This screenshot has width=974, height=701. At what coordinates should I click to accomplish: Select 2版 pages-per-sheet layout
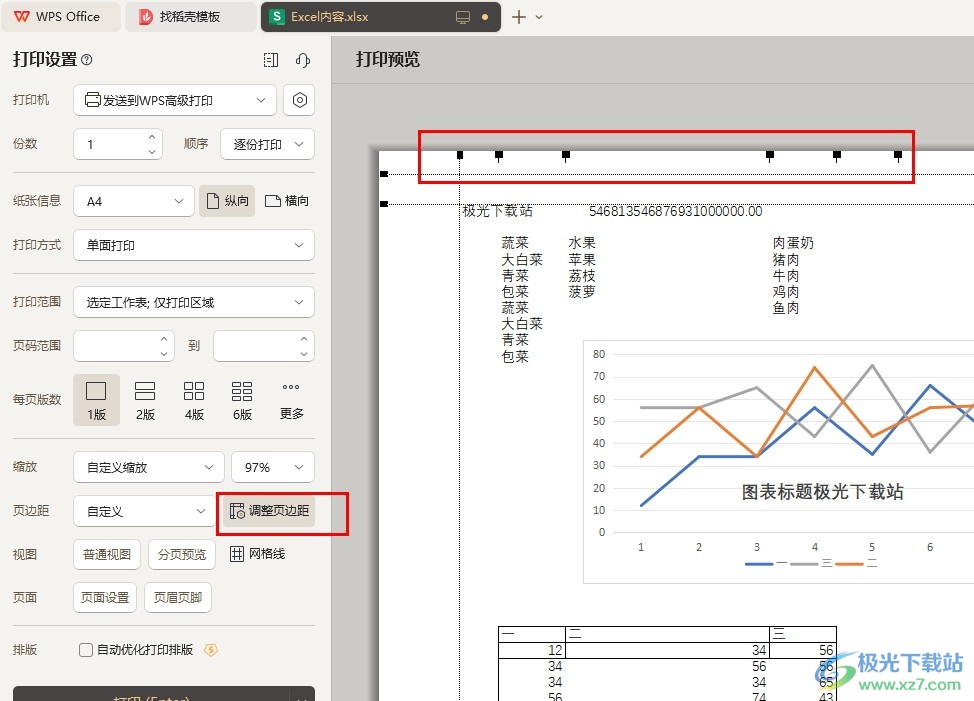point(145,399)
